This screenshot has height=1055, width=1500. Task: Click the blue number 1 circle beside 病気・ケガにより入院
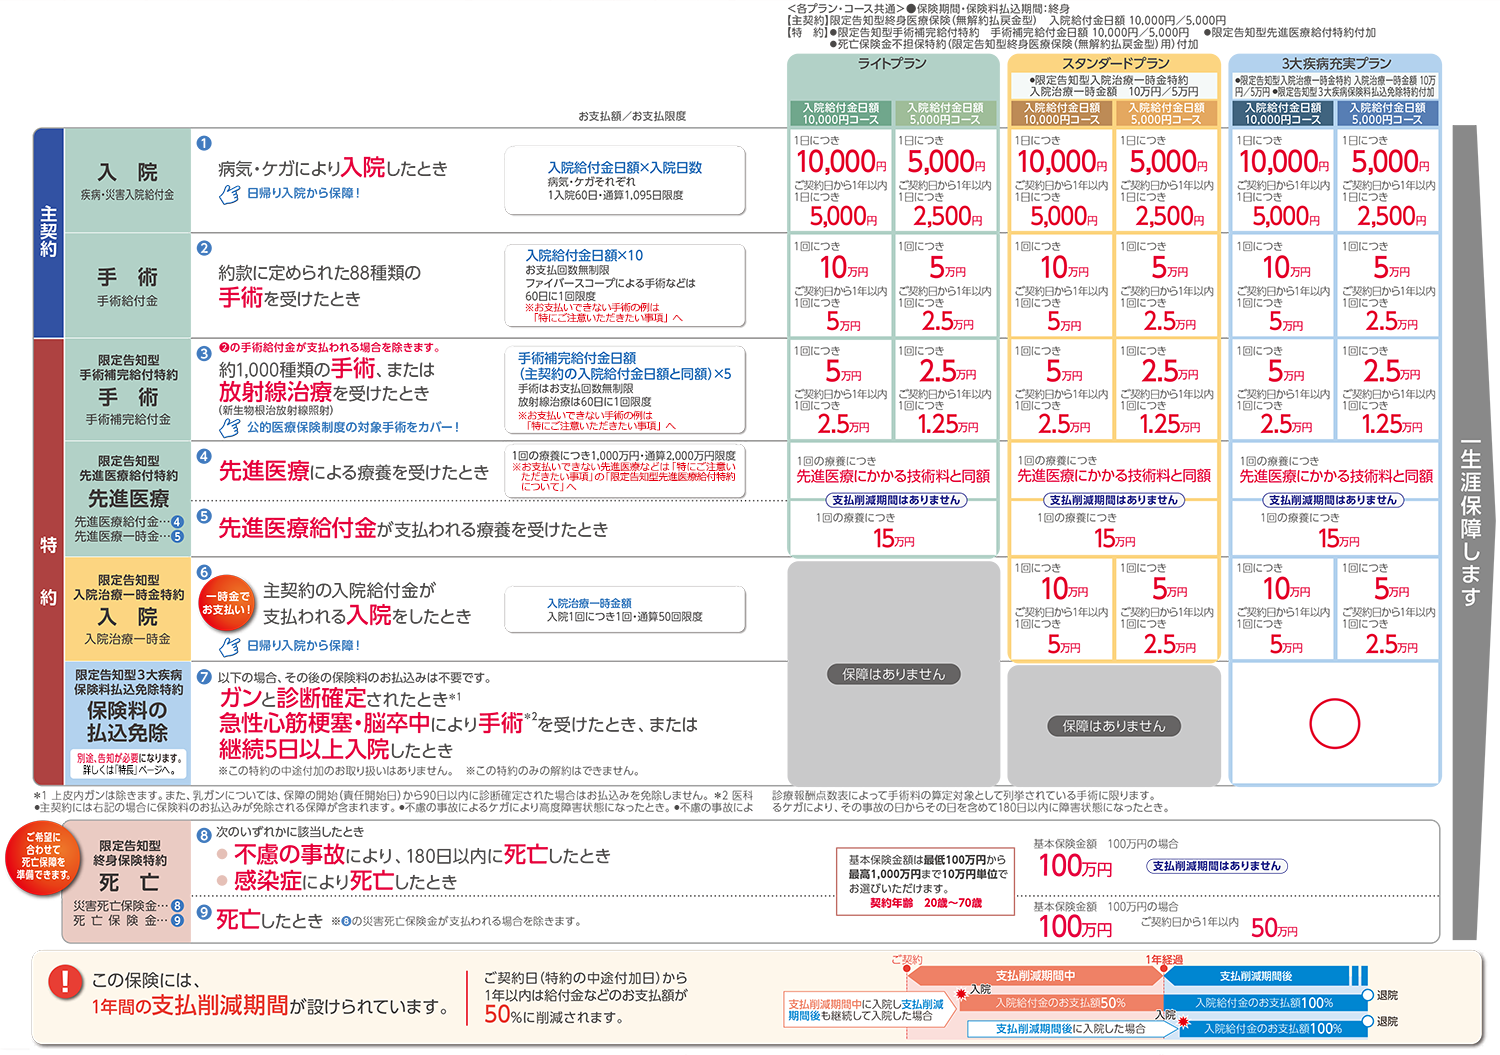coord(204,143)
